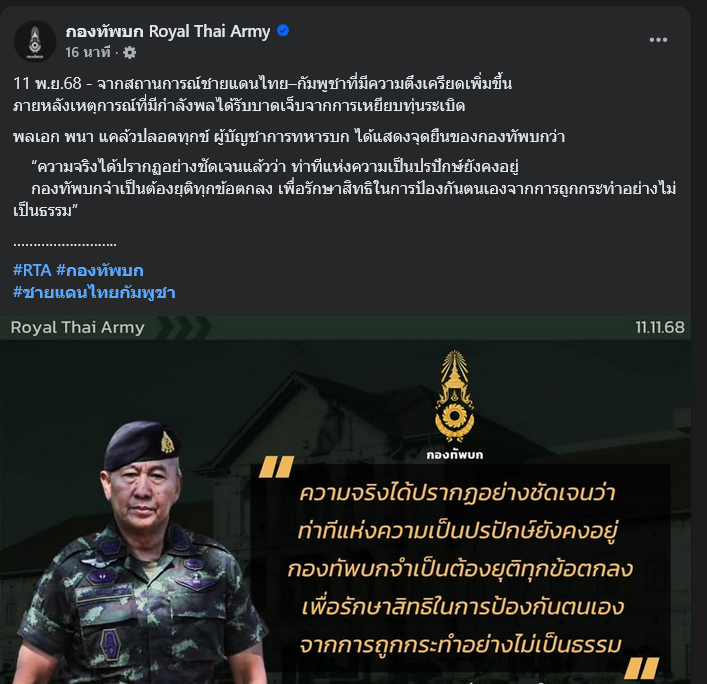Click the กองทัพบก label under the emblem
This screenshot has width=707, height=684.
point(454,455)
